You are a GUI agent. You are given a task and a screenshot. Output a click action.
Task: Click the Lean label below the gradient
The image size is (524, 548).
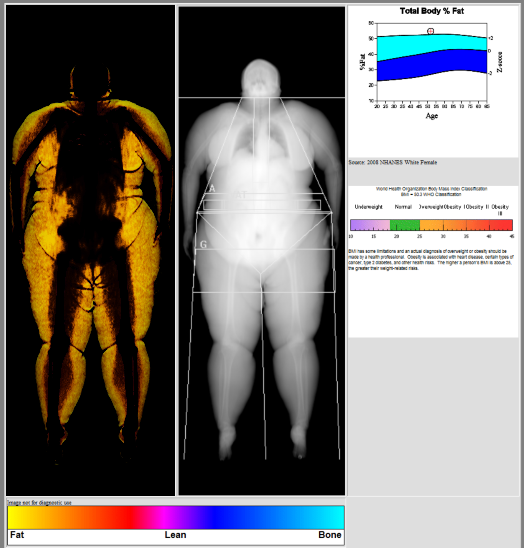tap(175, 535)
